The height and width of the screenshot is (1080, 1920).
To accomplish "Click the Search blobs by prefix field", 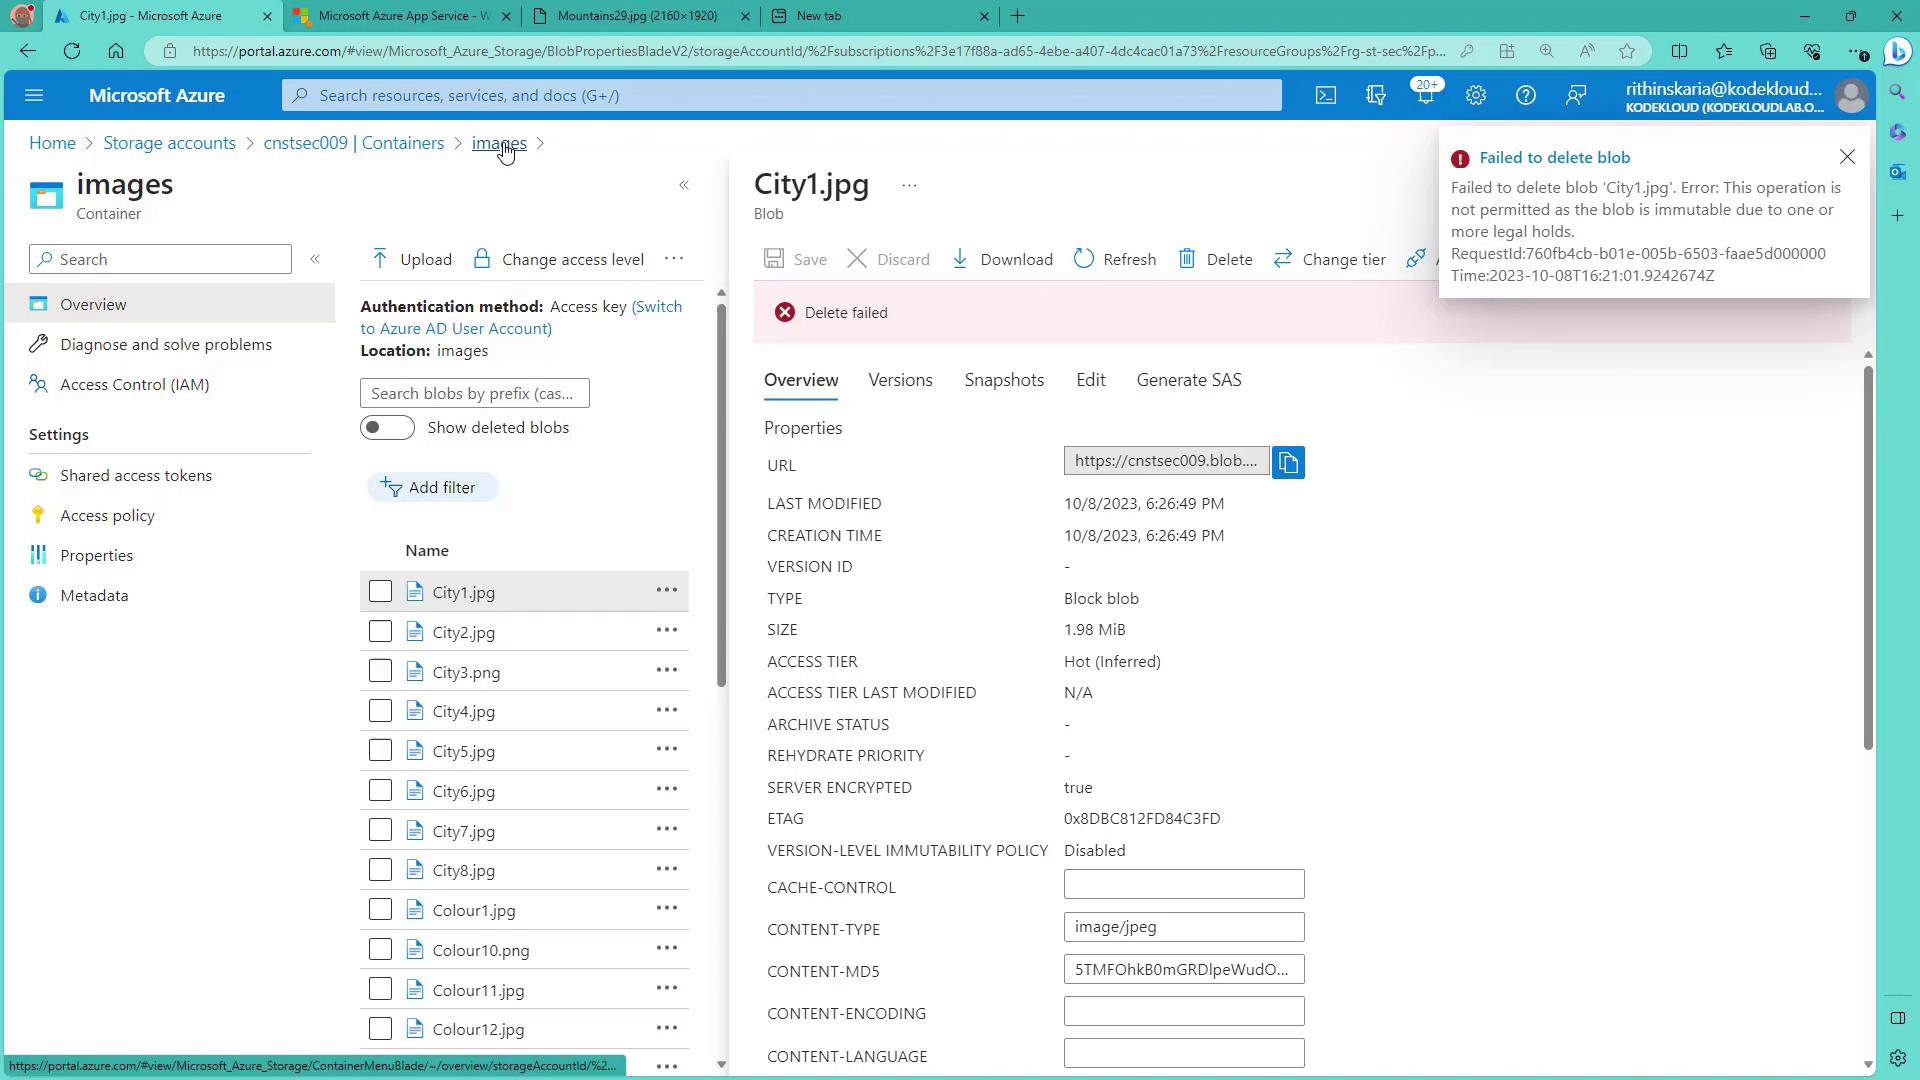I will click(x=474, y=393).
